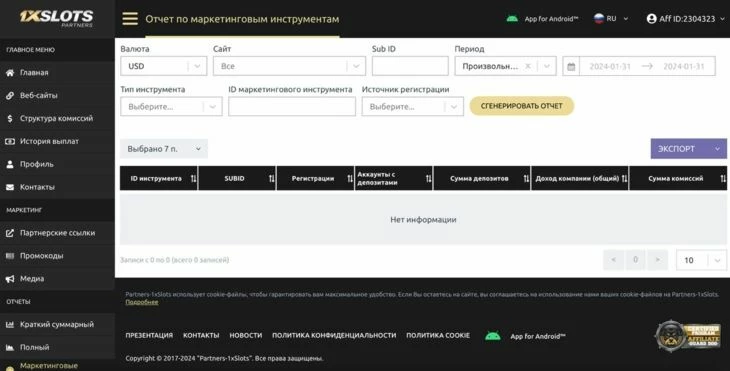Click the calendar icon in date field
The height and width of the screenshot is (371, 730).
point(571,67)
